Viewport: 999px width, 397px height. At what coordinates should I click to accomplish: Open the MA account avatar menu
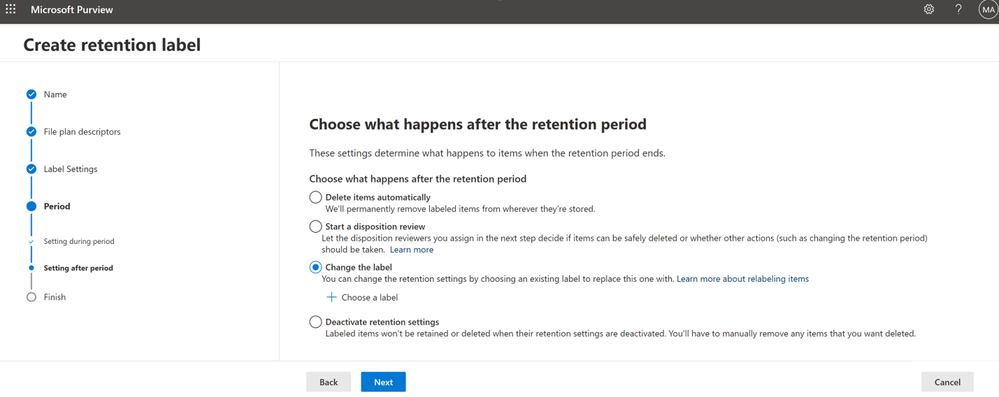pos(989,10)
